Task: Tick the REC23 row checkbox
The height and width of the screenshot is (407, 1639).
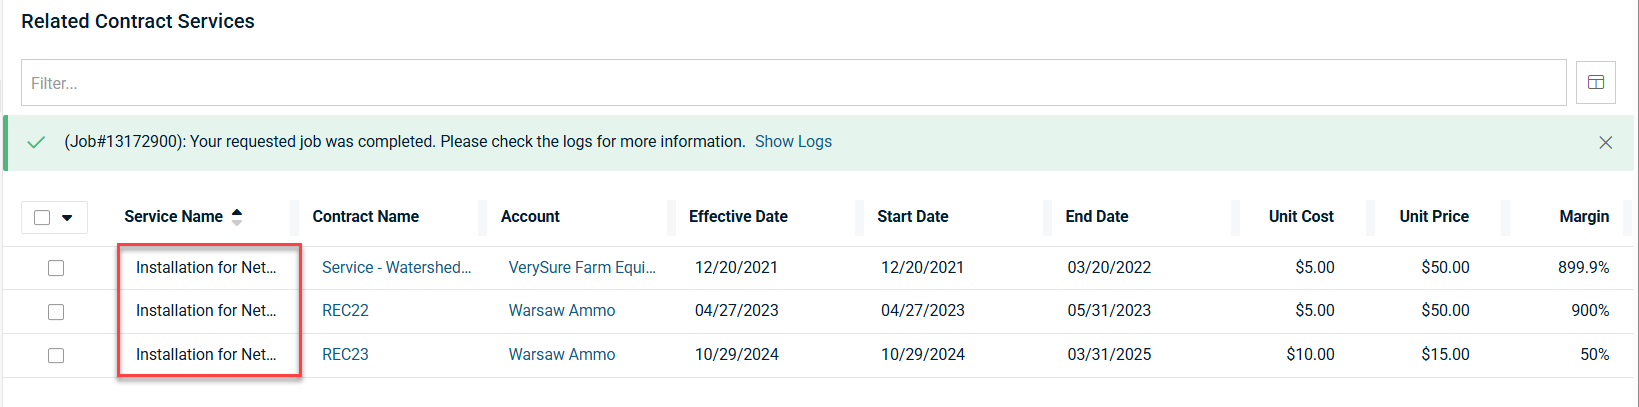Action: click(x=56, y=355)
